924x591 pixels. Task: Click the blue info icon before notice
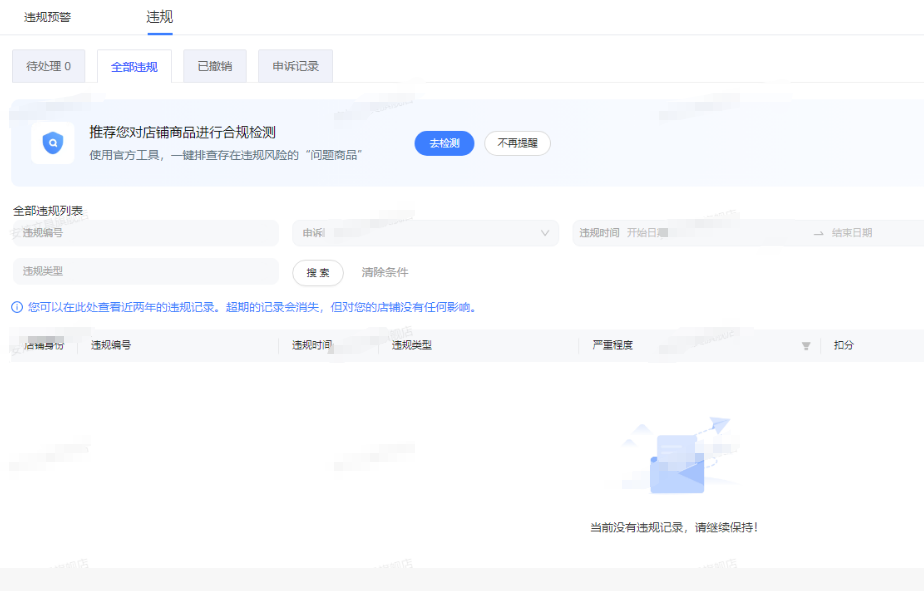[17, 307]
